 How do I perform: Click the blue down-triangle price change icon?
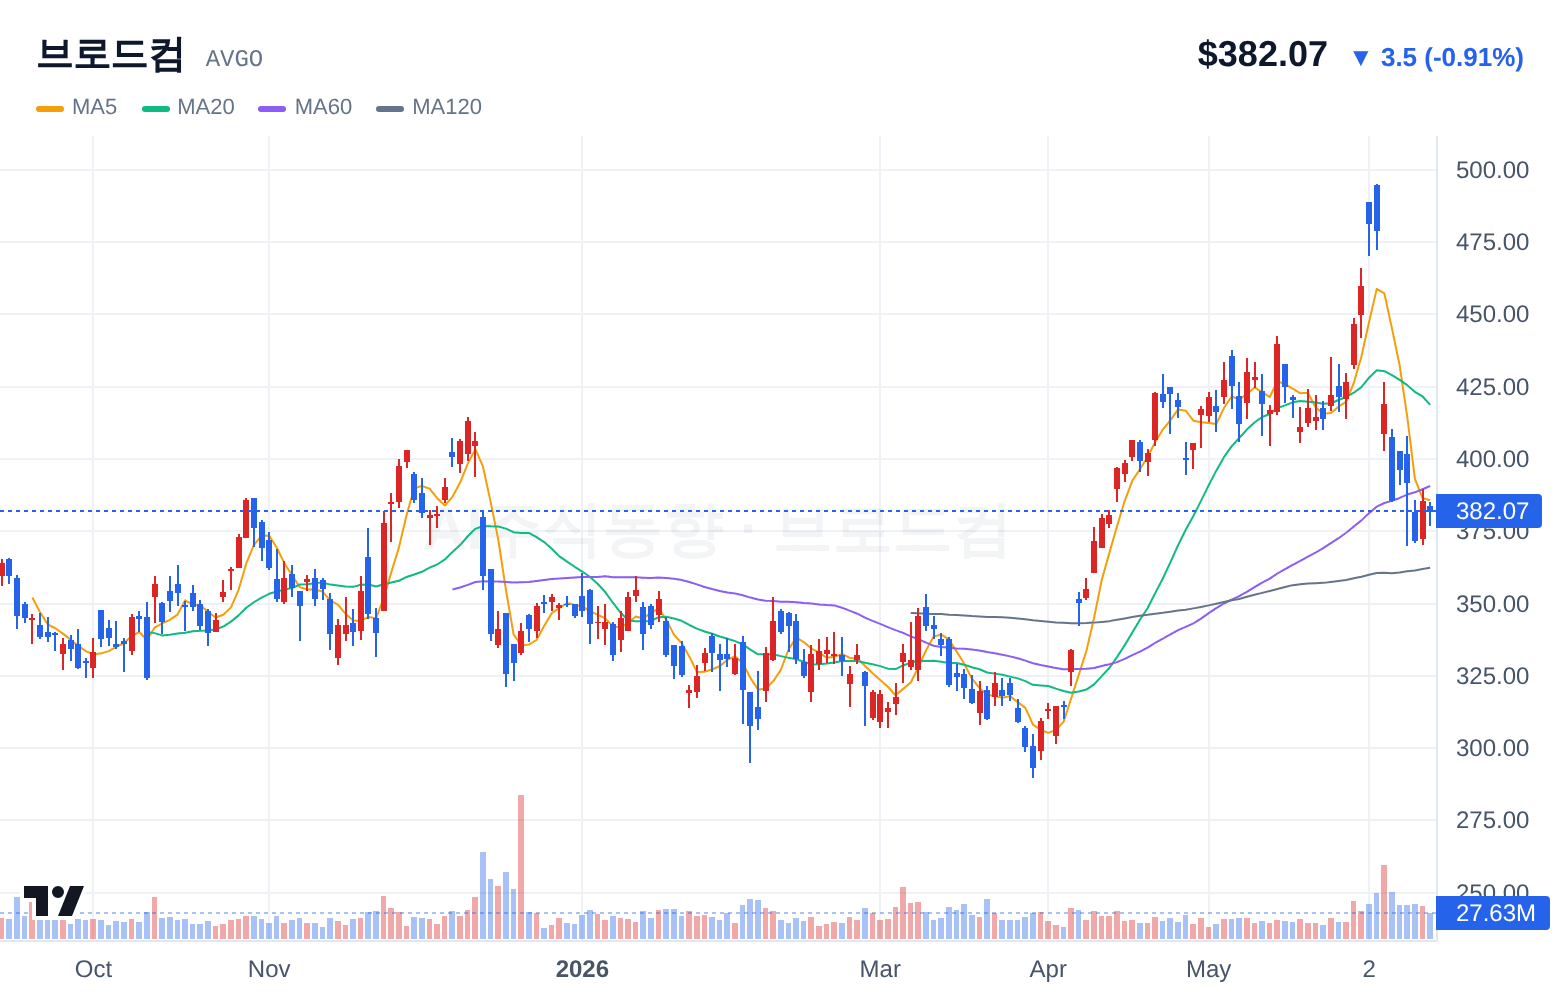click(1360, 58)
